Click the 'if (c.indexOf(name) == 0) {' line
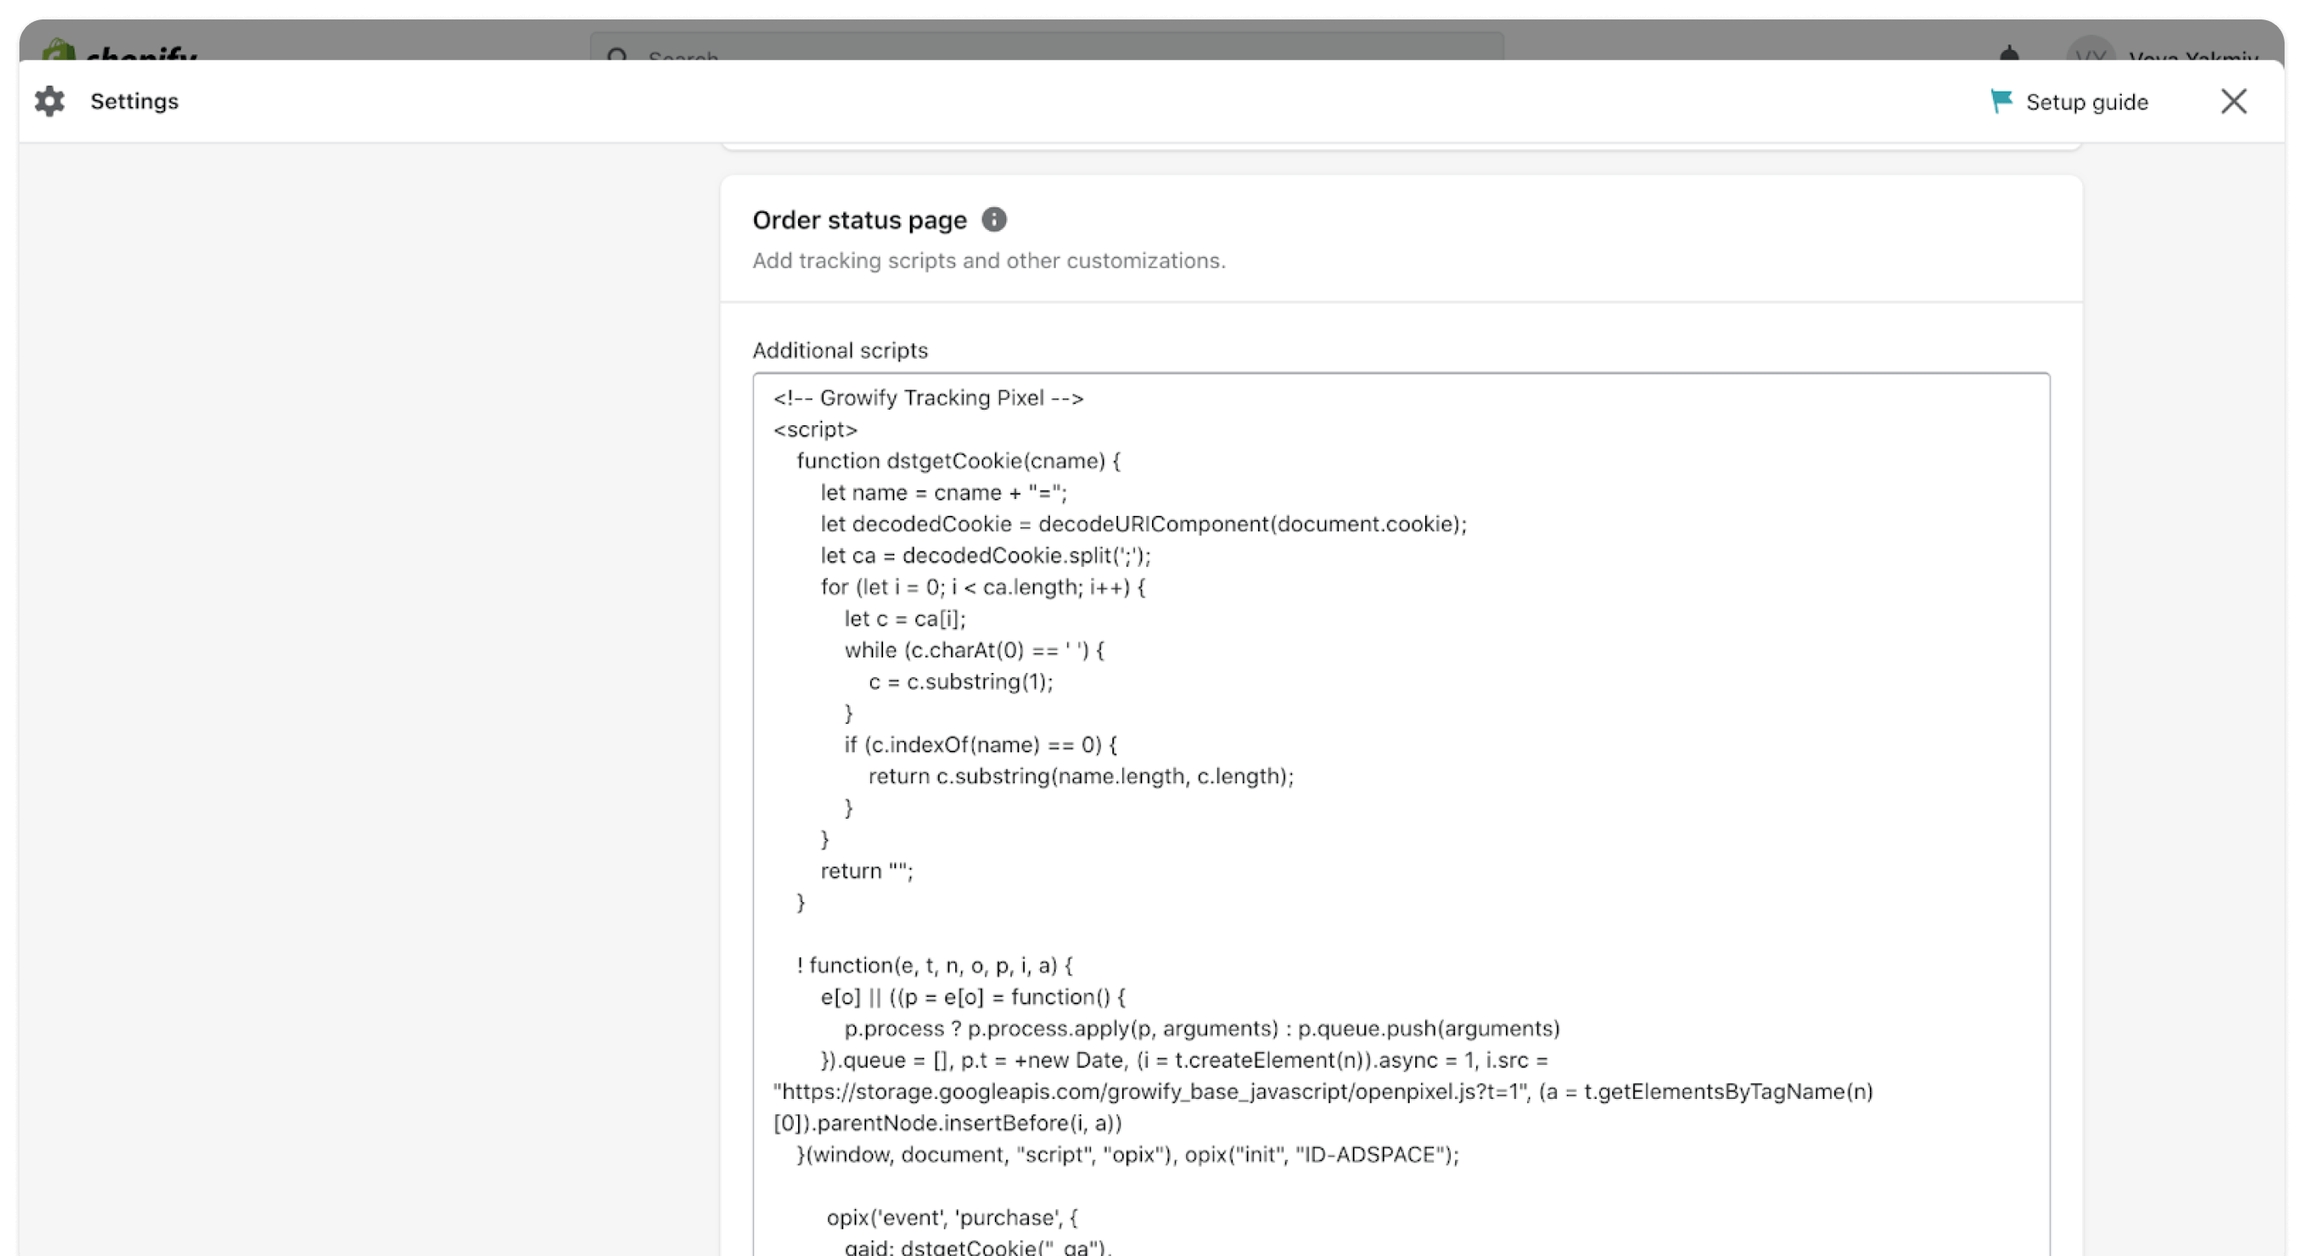Viewport: 2304px width, 1256px height. 980,745
